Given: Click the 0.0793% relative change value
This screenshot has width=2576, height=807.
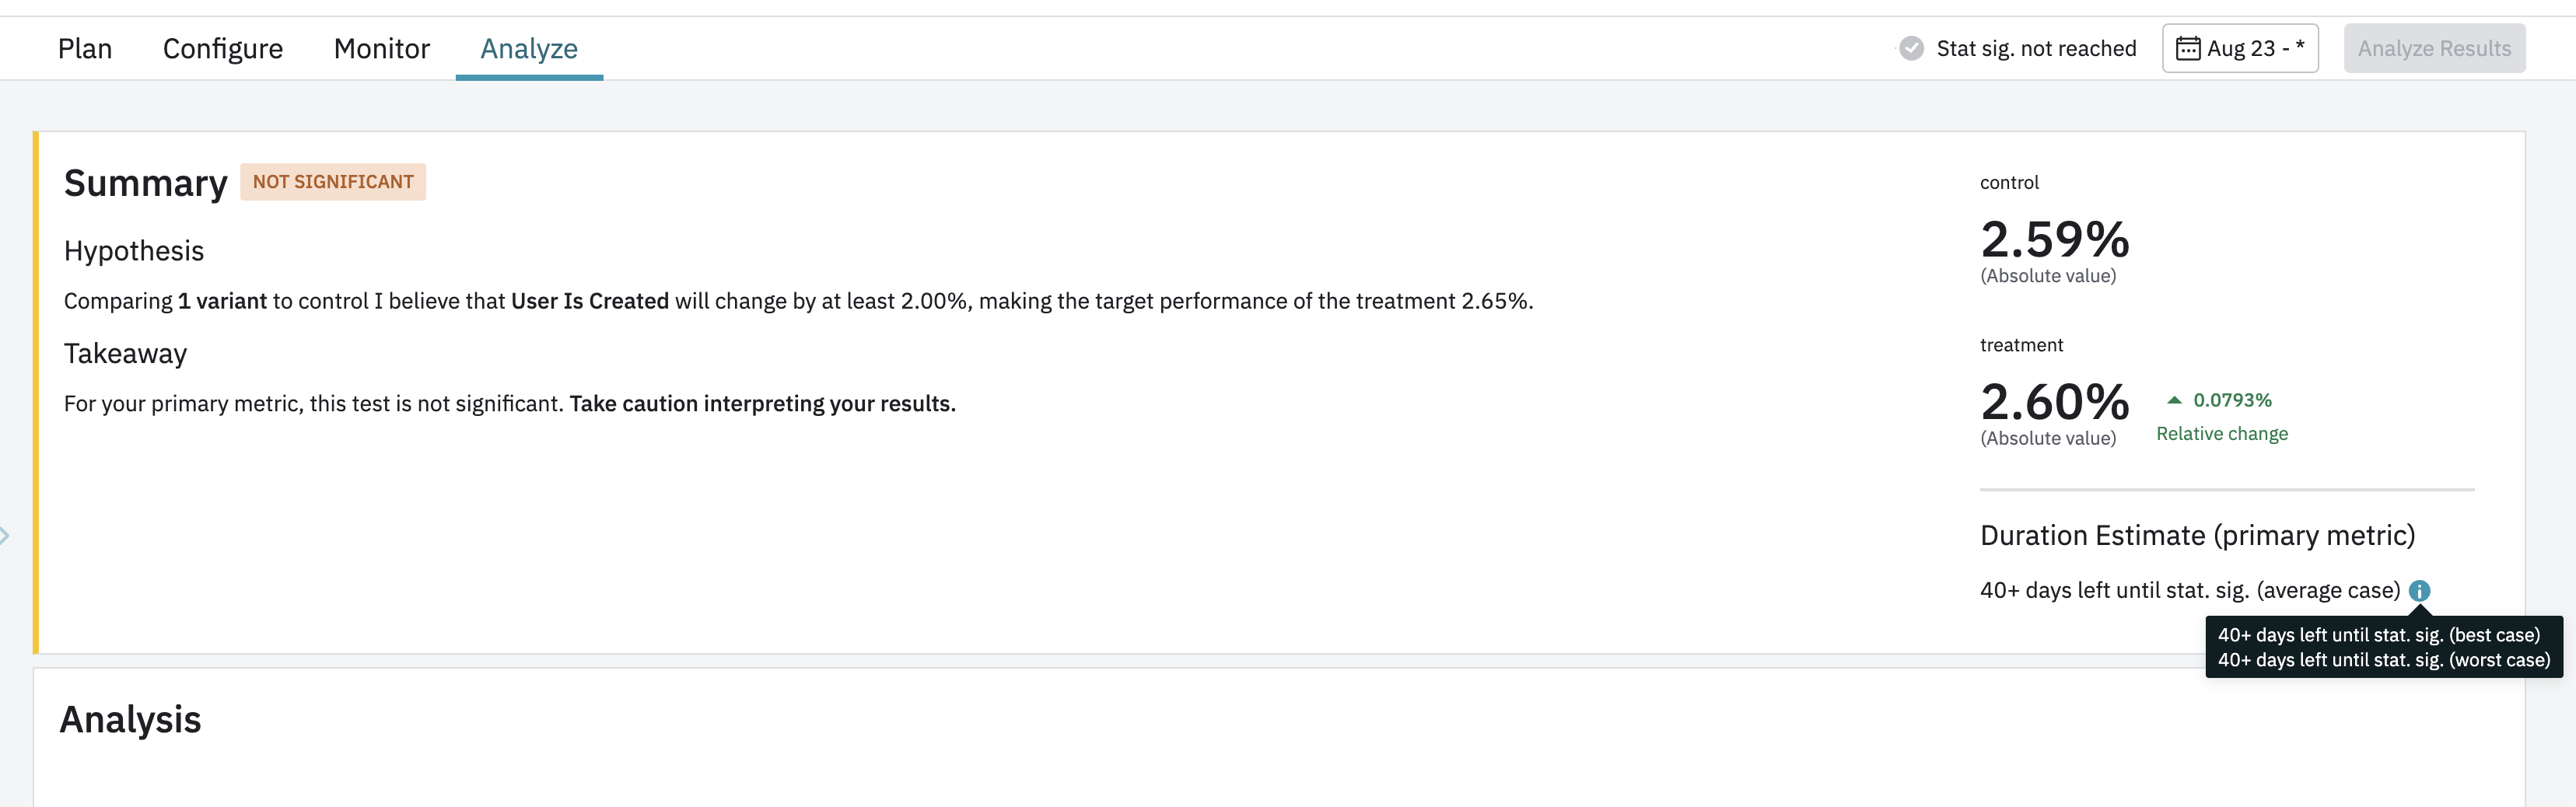Looking at the screenshot, I should click(2232, 400).
